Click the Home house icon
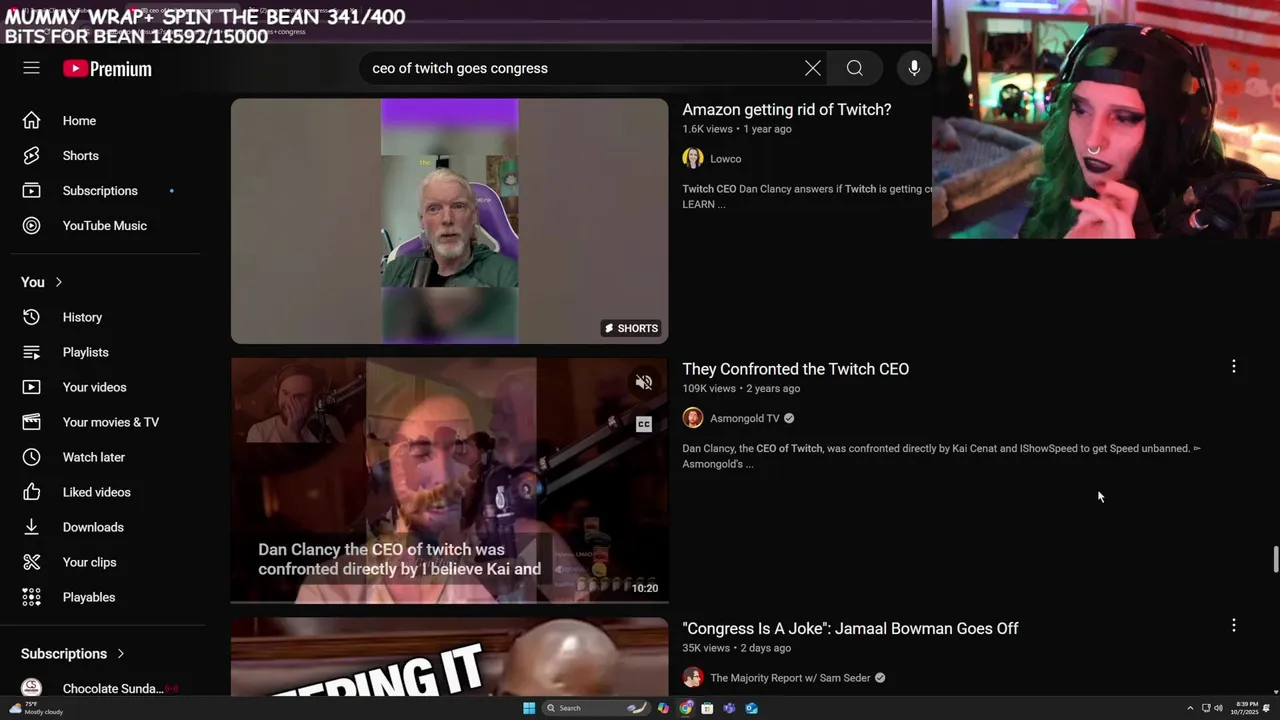1280x720 pixels. [x=31, y=121]
